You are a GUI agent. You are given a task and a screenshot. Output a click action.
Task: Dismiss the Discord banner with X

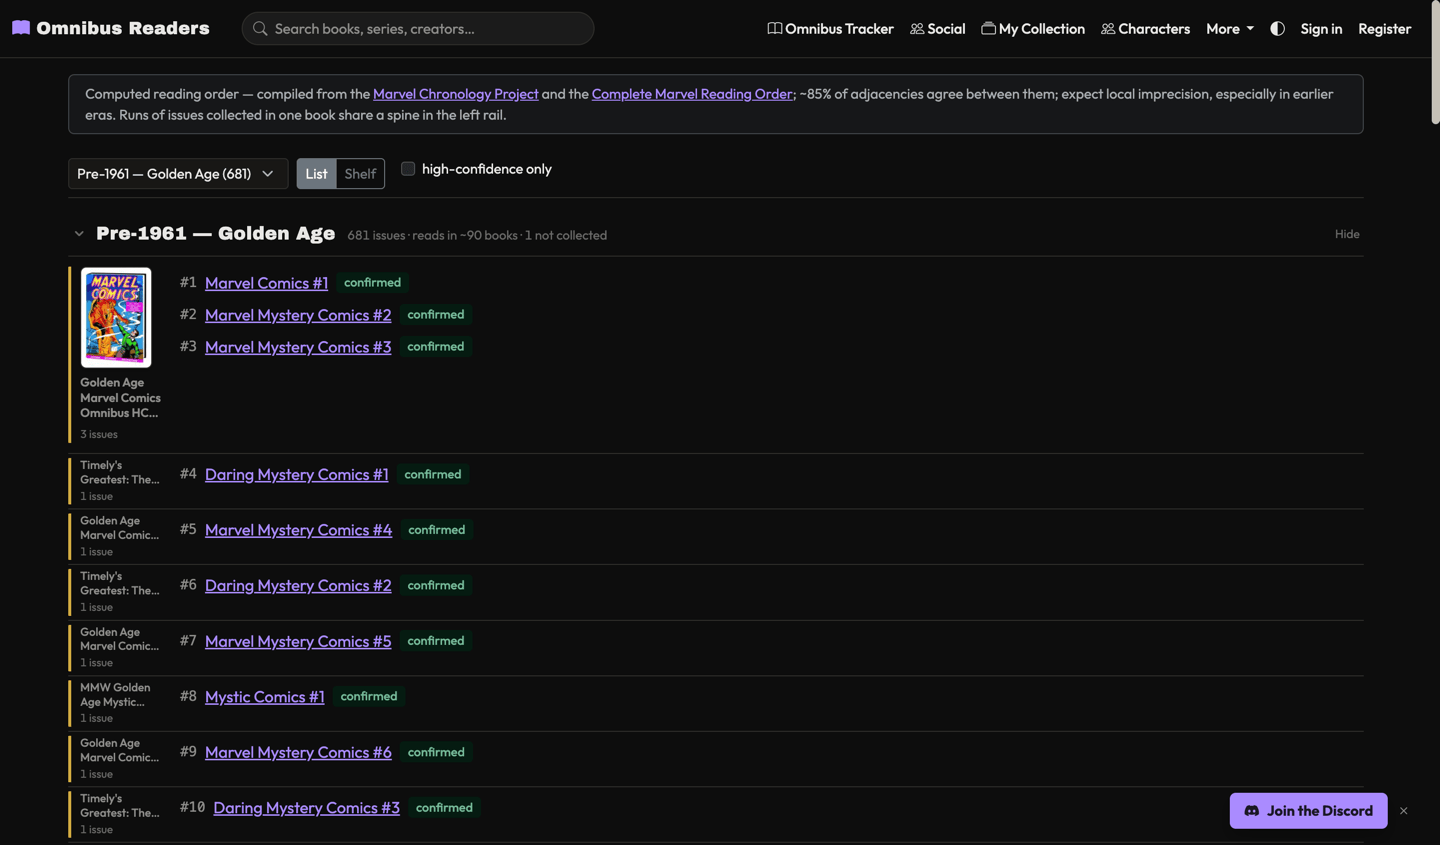click(x=1404, y=811)
